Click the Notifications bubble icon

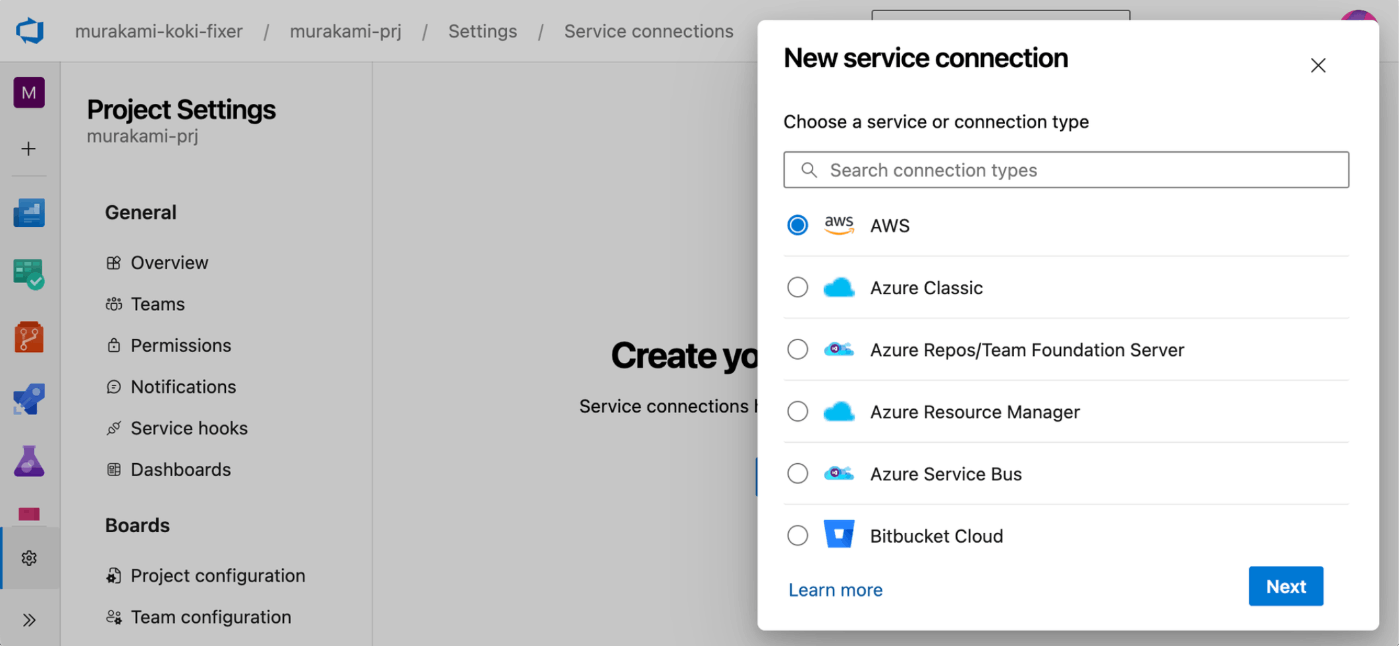(x=113, y=387)
